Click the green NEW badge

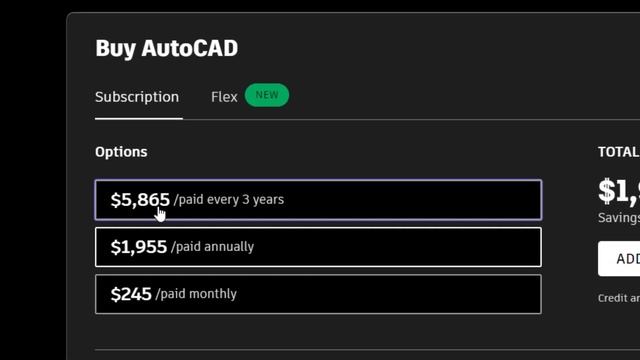(267, 95)
